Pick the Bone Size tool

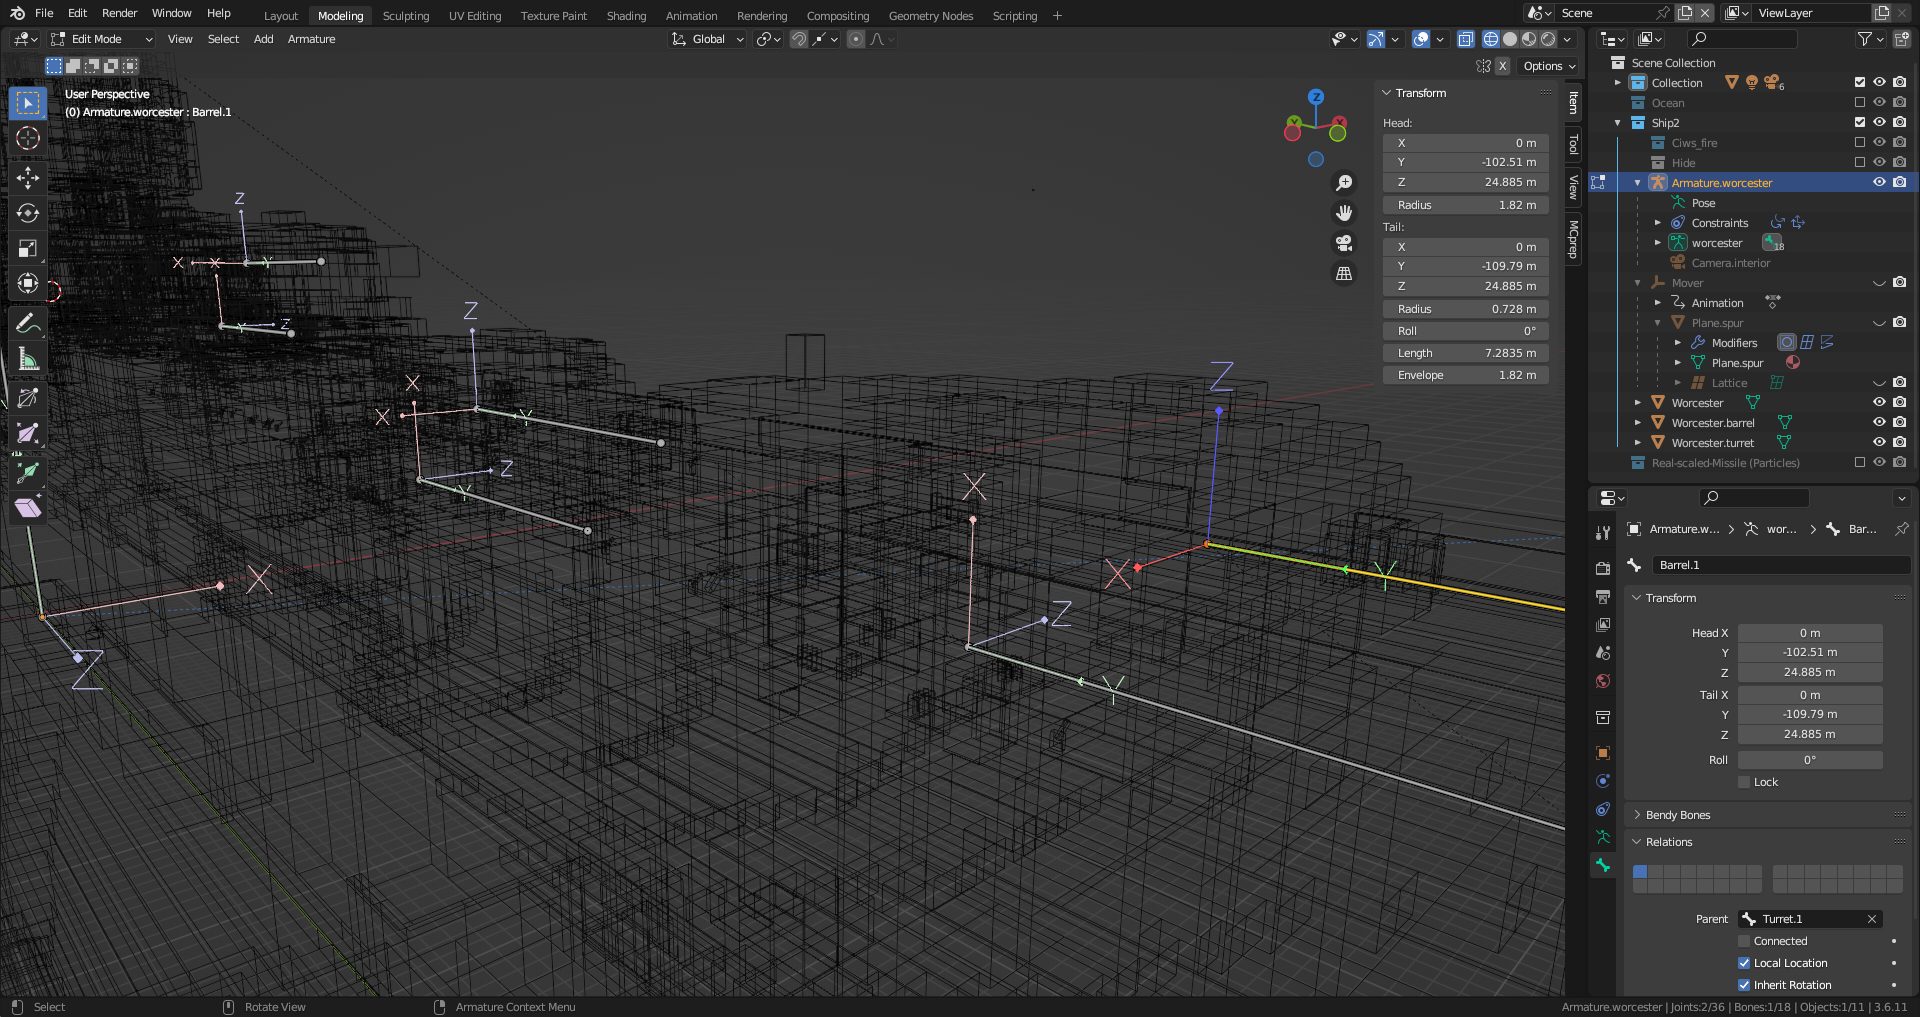(28, 433)
